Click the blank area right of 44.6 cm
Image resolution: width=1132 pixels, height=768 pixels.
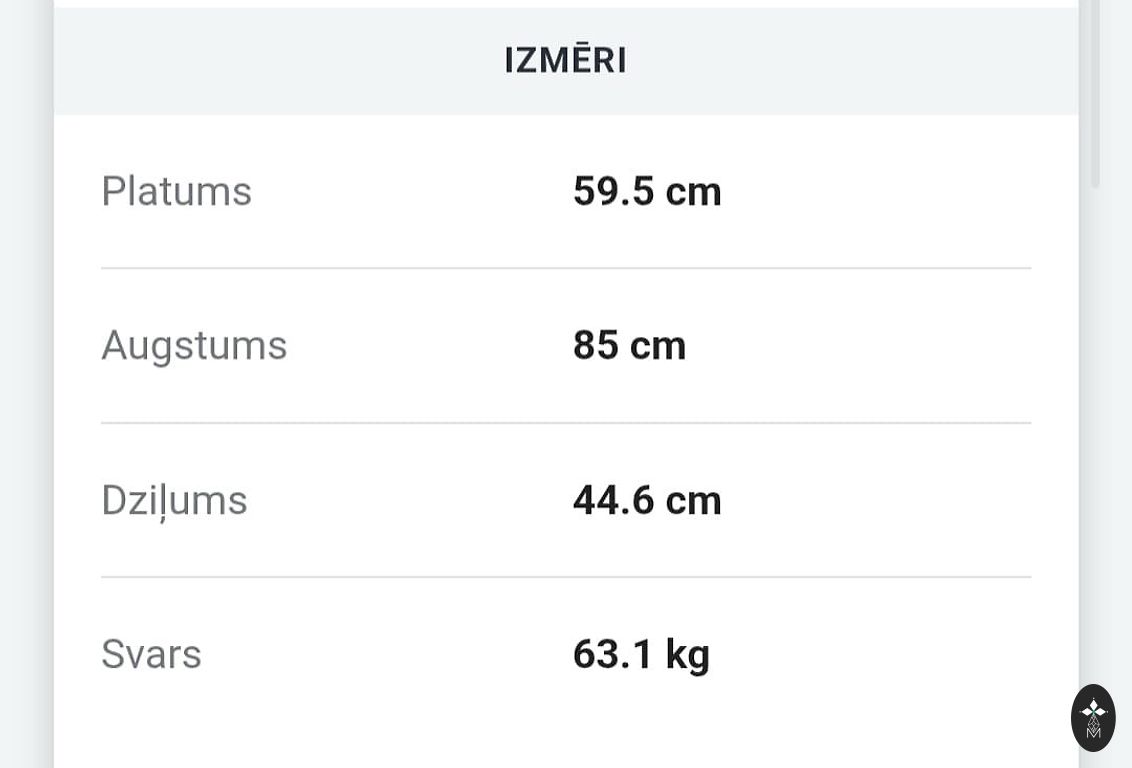tap(880, 500)
